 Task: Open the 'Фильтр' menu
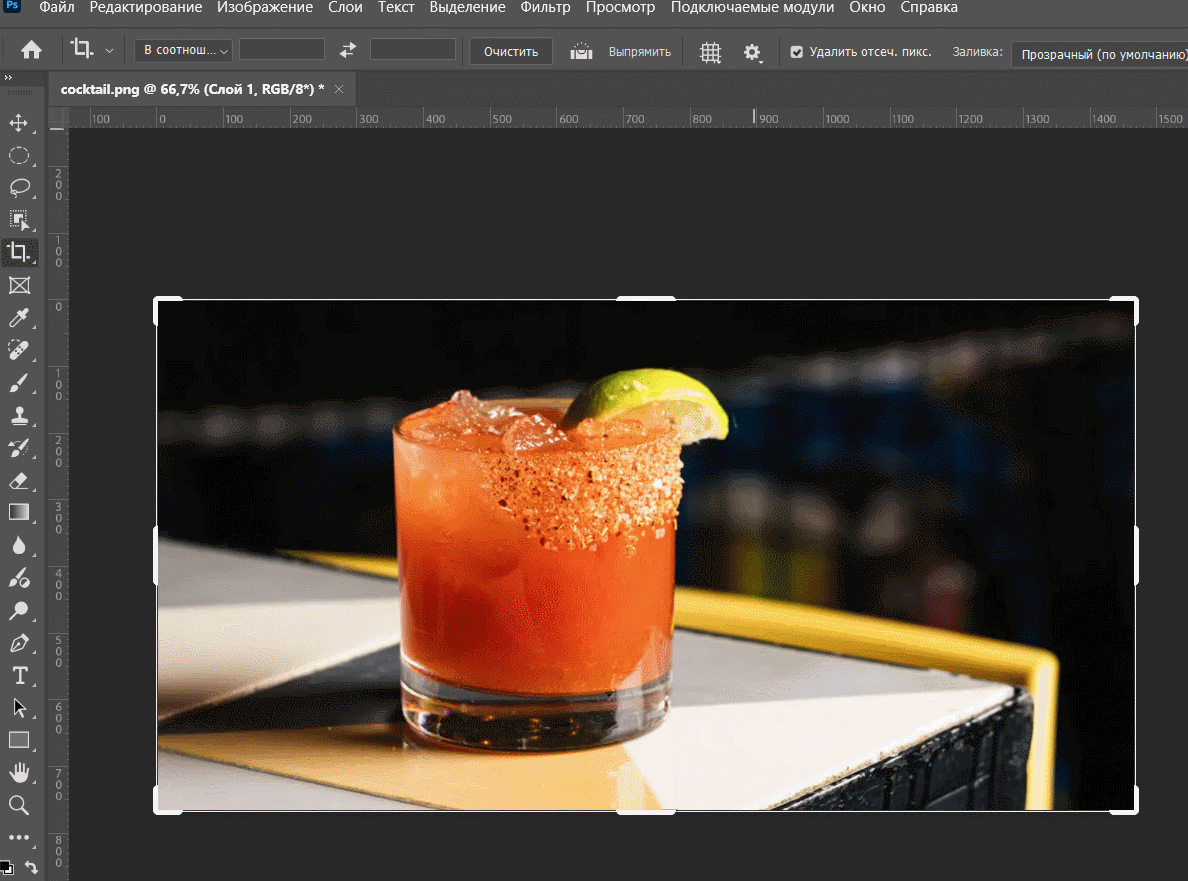(545, 8)
